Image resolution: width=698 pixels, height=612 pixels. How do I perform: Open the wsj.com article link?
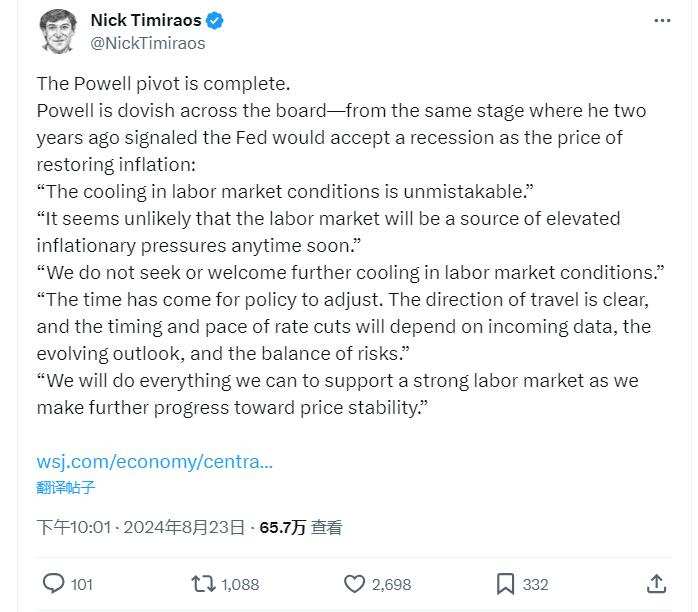(155, 462)
